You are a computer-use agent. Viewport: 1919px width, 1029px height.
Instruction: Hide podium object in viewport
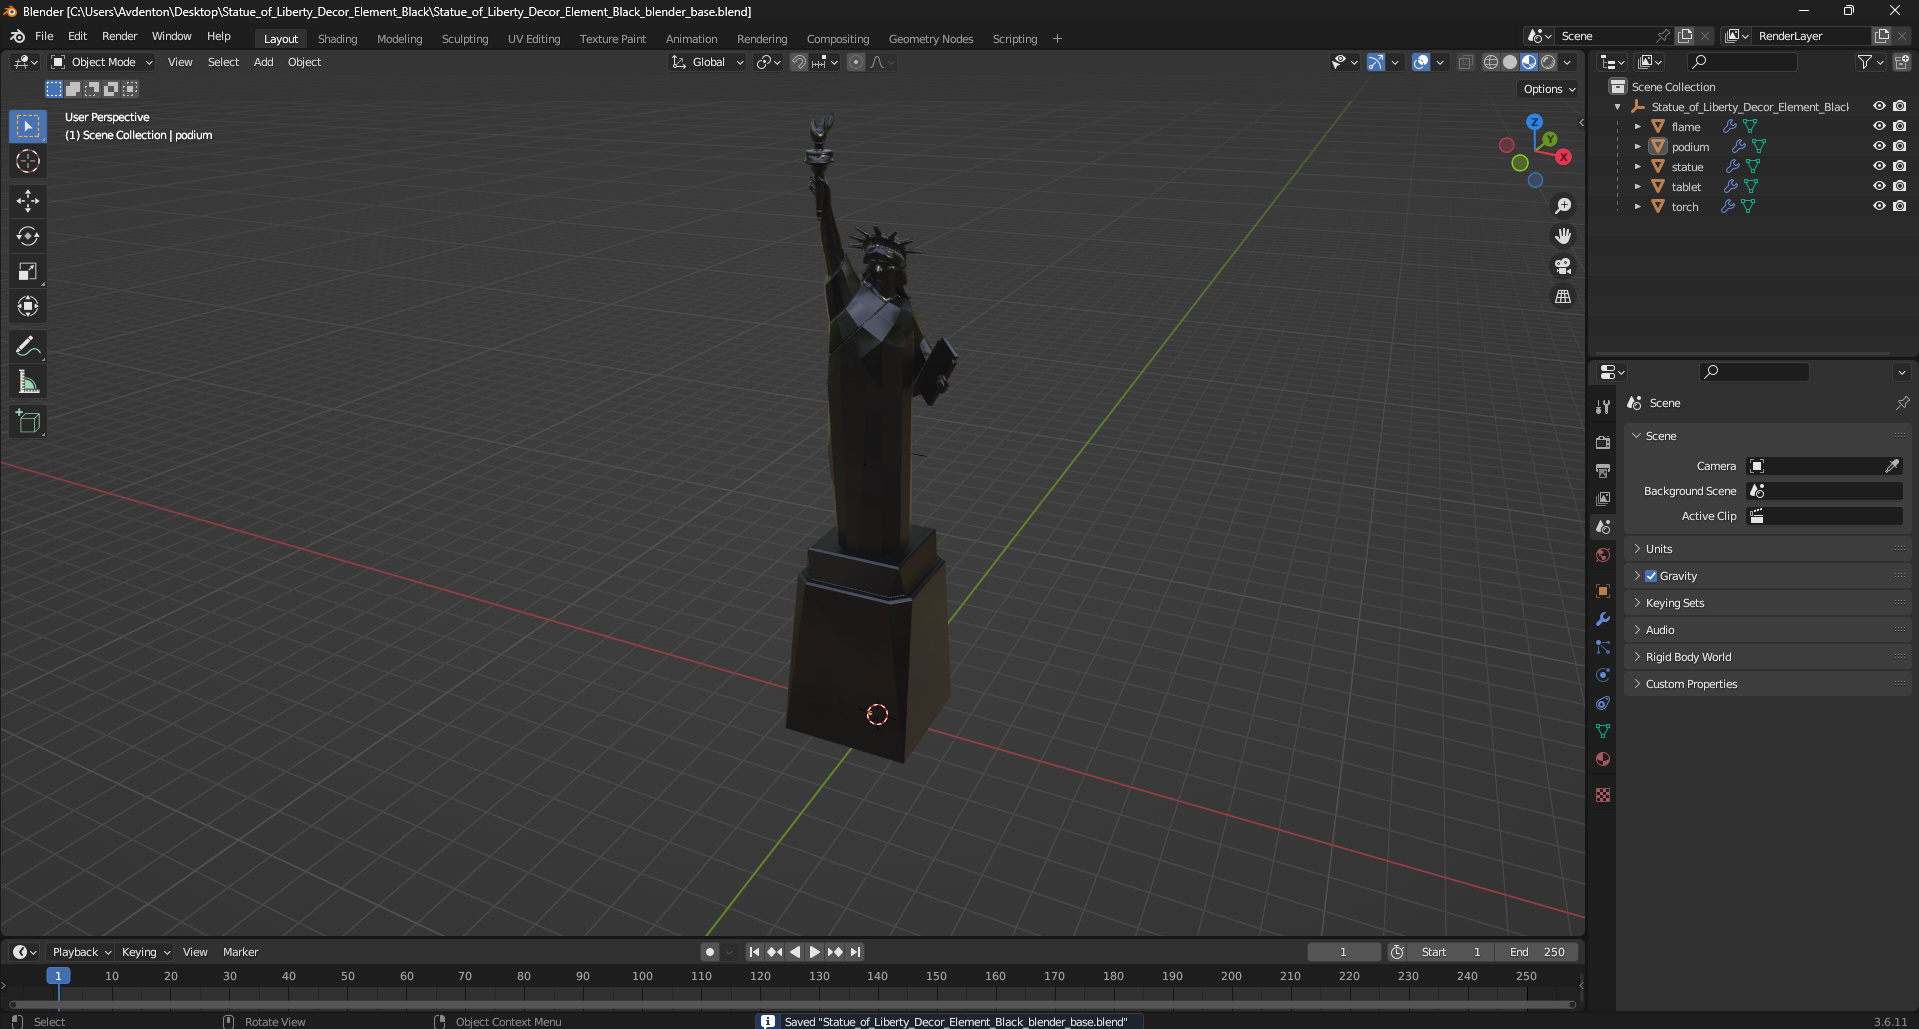1879,146
